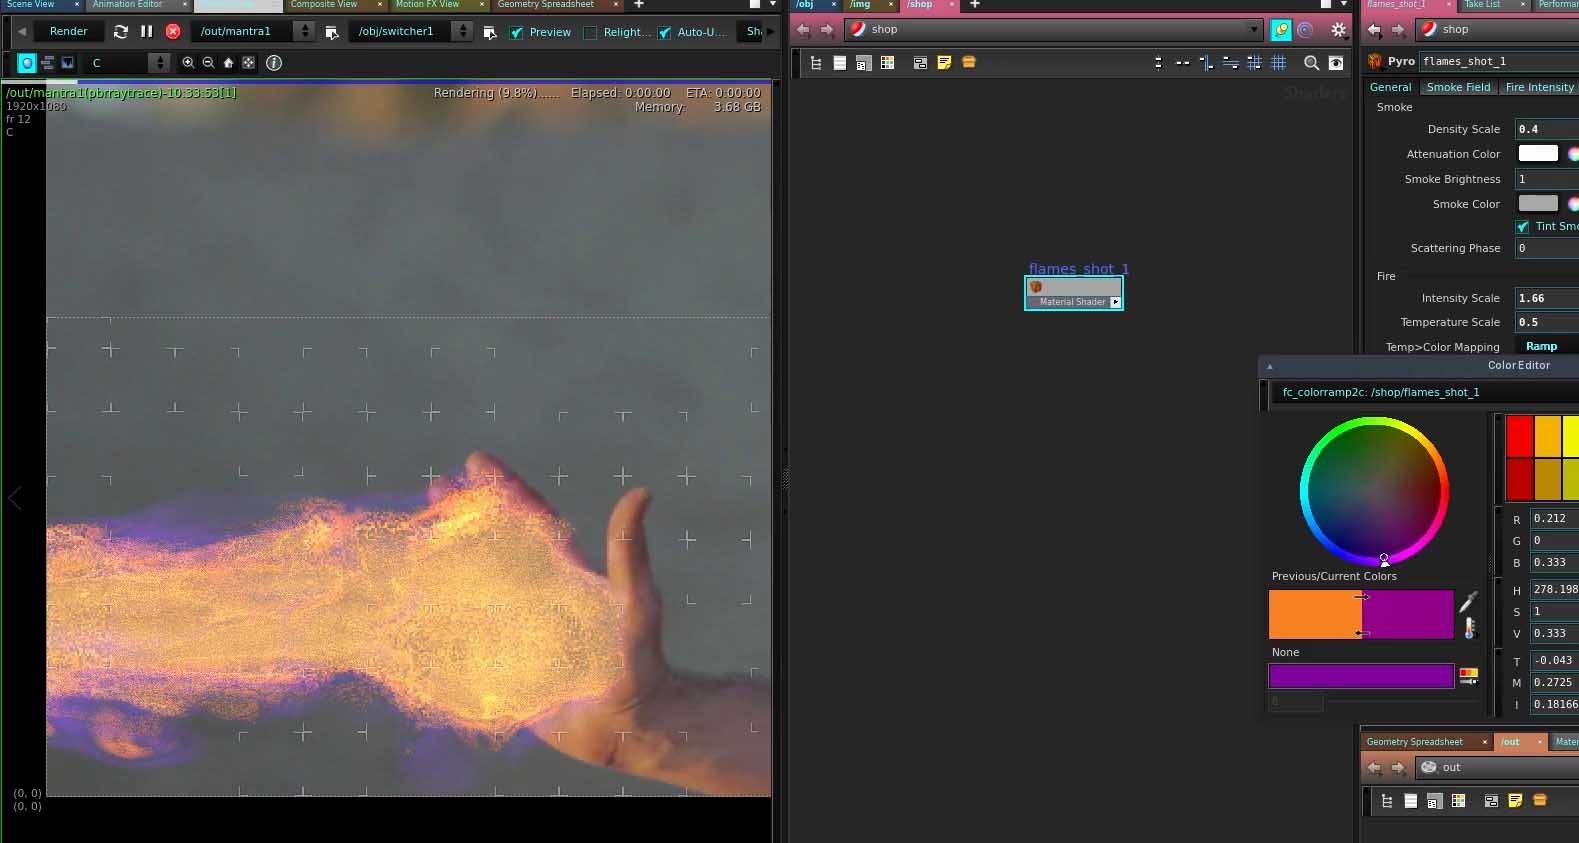Viewport: 1579px width, 843px height.
Task: Click the refresh render icon
Action: pyautogui.click(x=121, y=32)
